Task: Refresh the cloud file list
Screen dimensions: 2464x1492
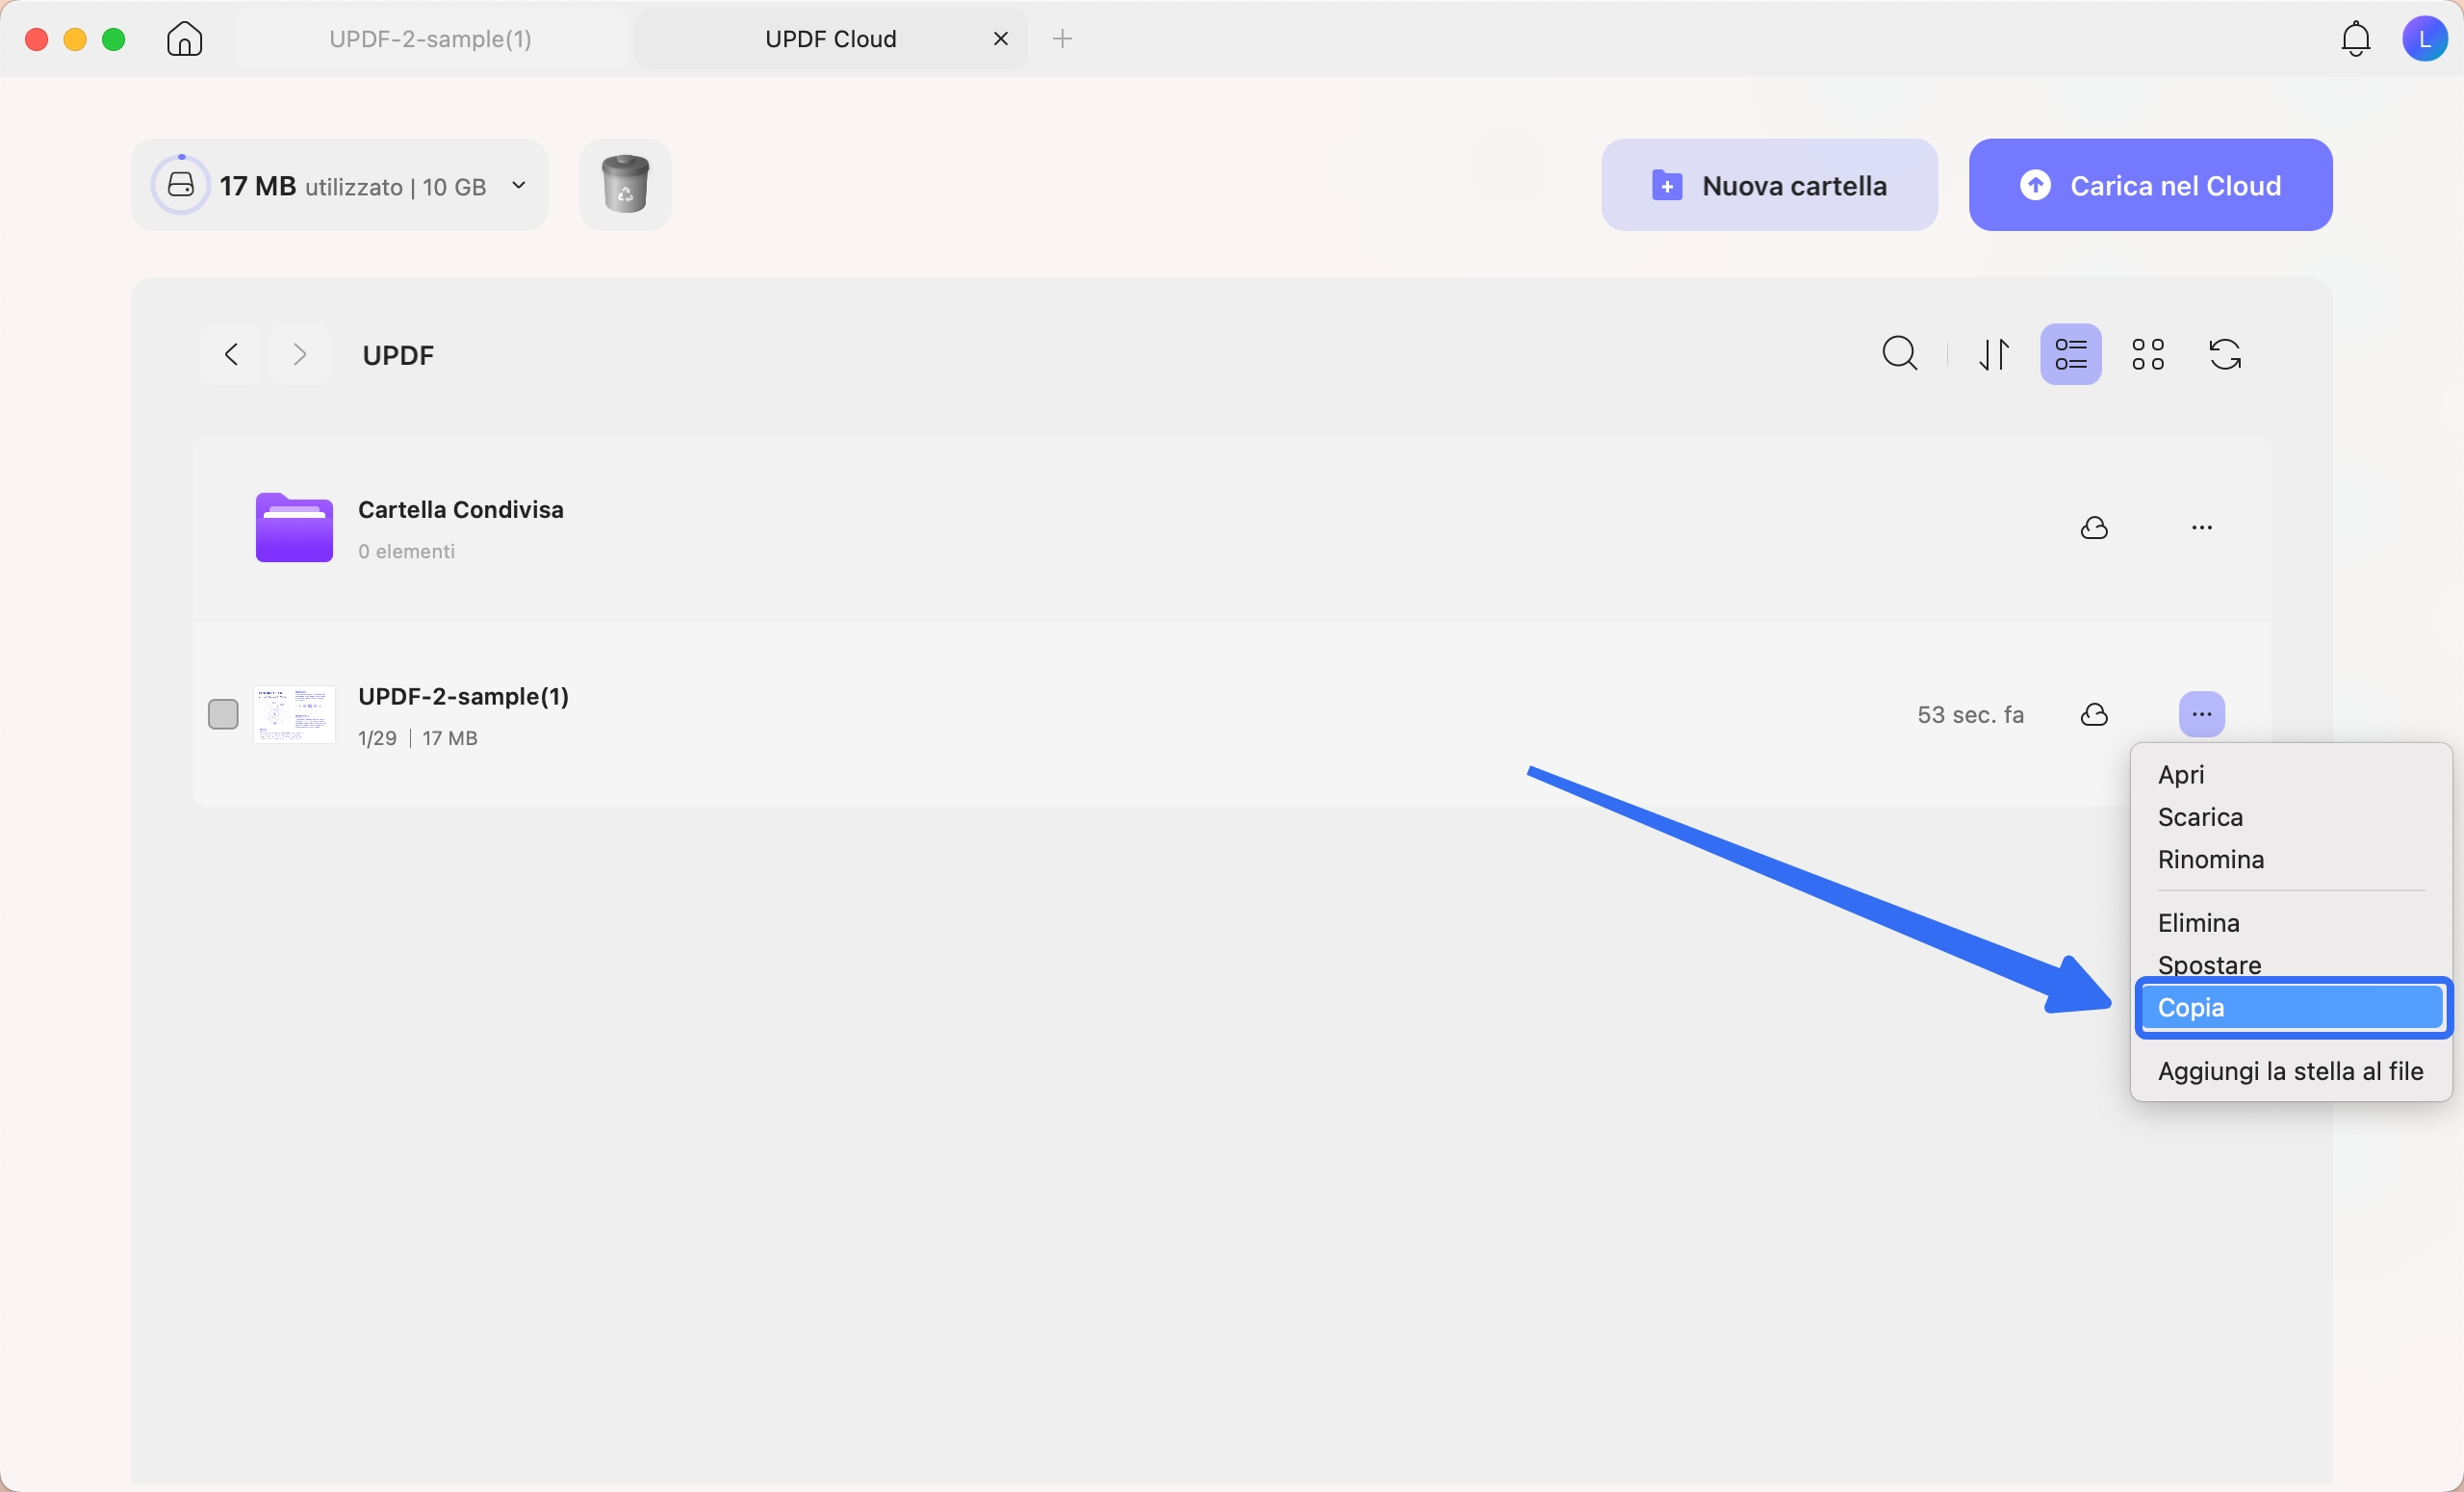Action: pos(2225,354)
